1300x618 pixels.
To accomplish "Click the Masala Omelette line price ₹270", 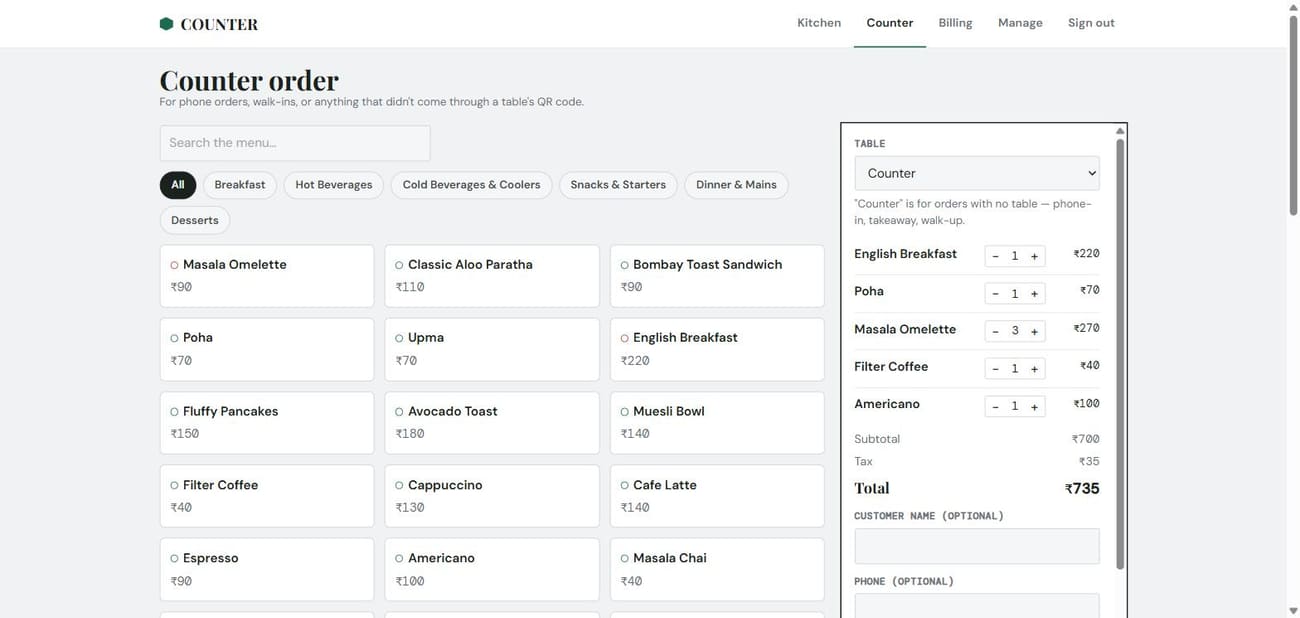I will (1086, 328).
